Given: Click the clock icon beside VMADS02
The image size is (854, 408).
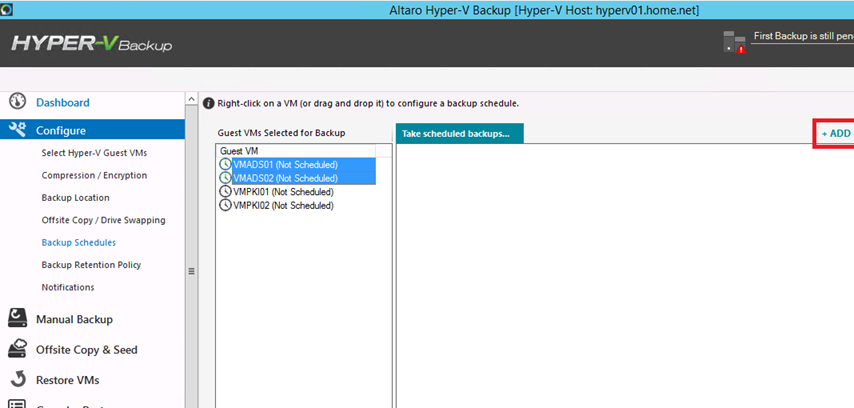Looking at the screenshot, I should coord(225,178).
